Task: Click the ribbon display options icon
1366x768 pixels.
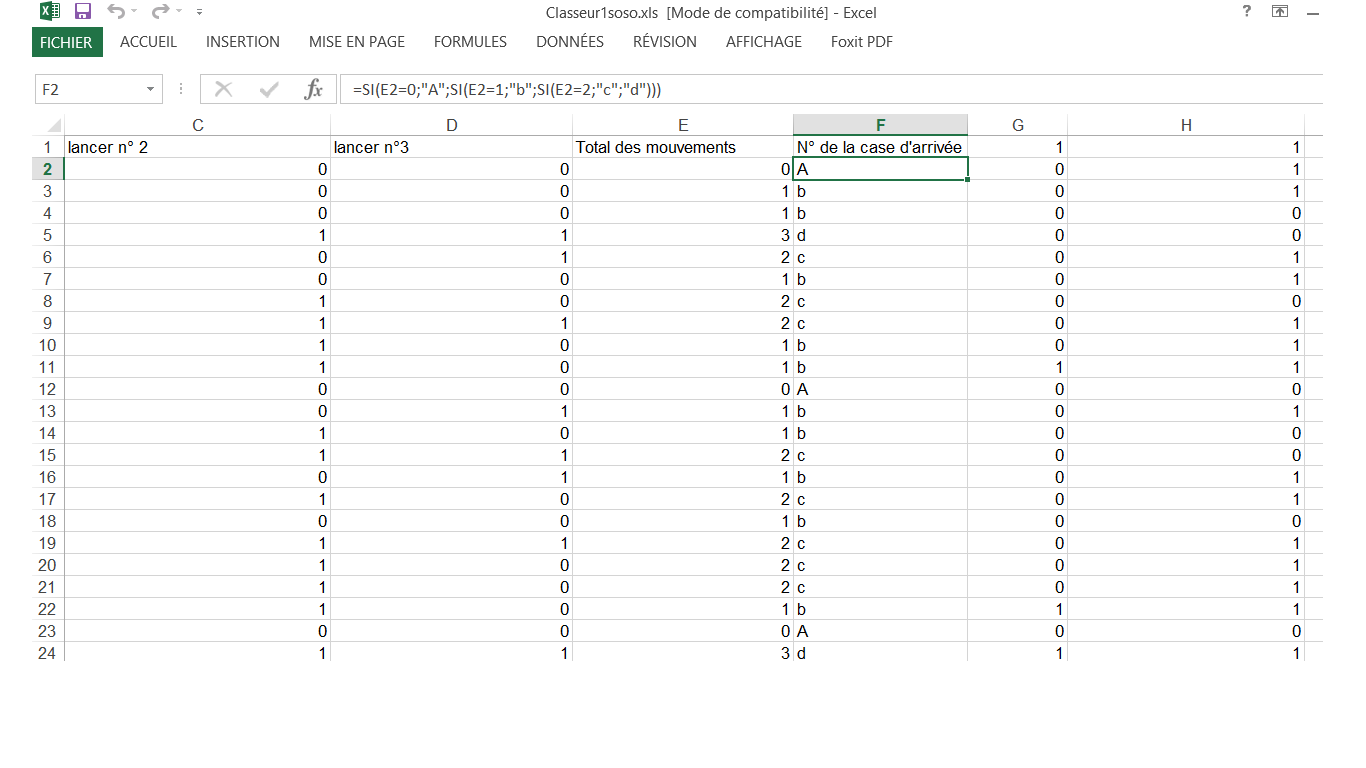Action: 1279,12
